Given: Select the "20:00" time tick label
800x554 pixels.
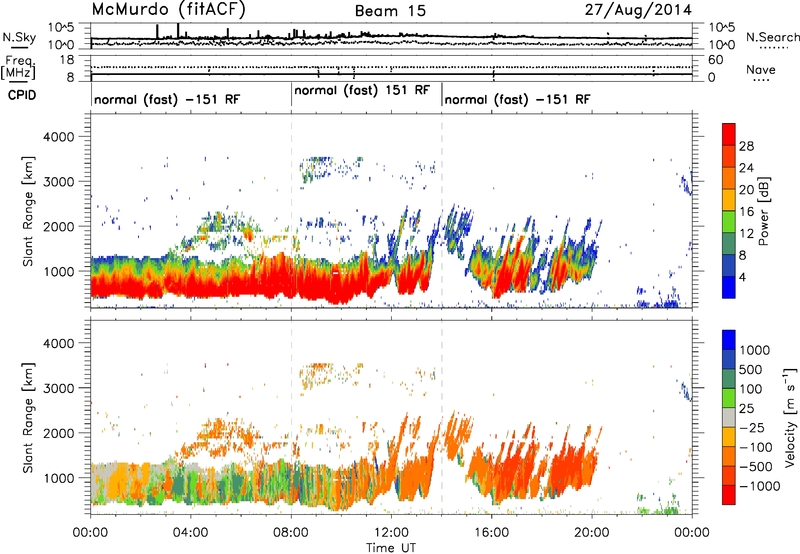Looking at the screenshot, I should tap(592, 533).
